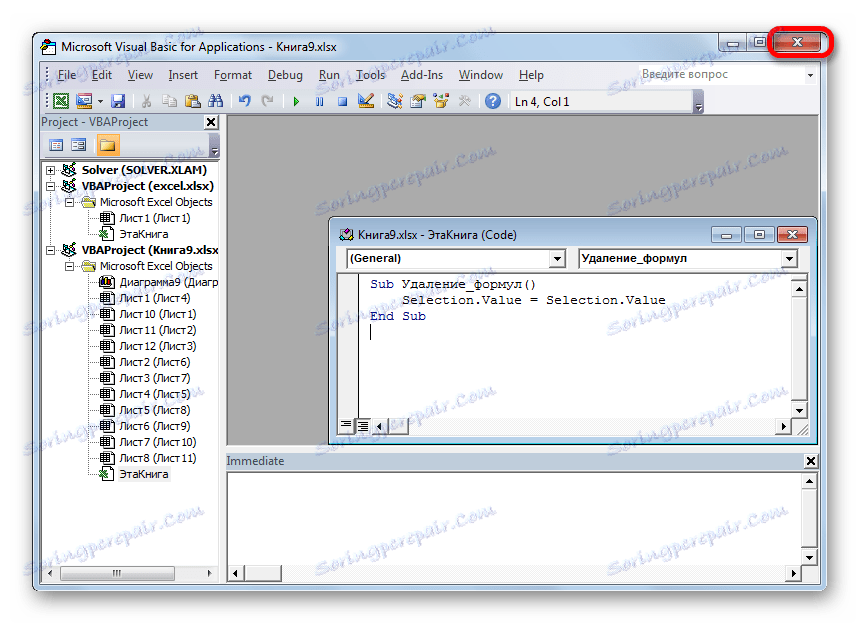The image size is (860, 624).
Task: Expand the Solver (SOLVER.XLAM) node
Action: click(x=50, y=171)
